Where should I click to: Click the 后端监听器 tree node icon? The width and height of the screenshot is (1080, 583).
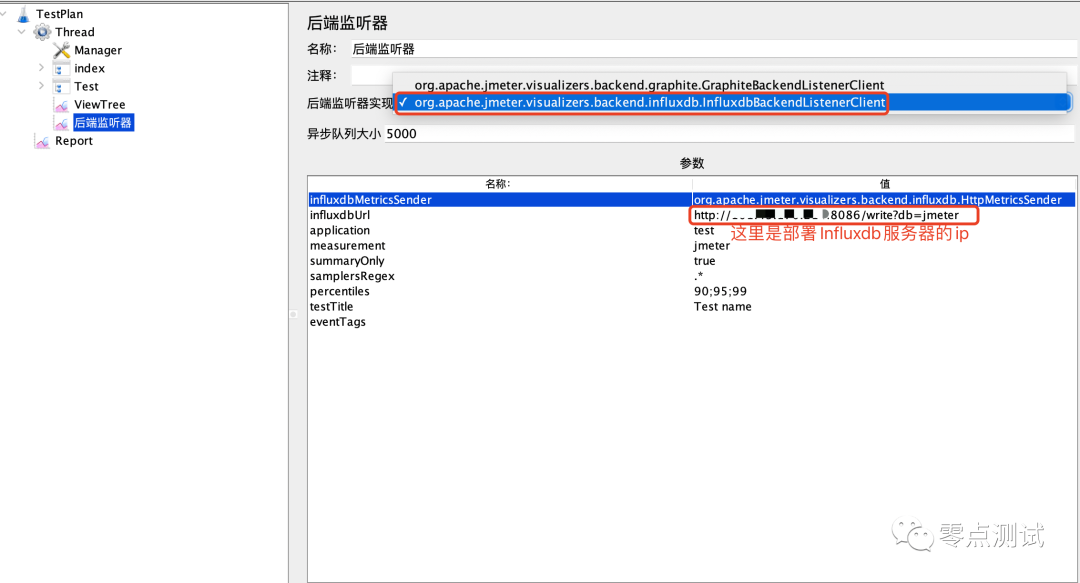(x=62, y=123)
